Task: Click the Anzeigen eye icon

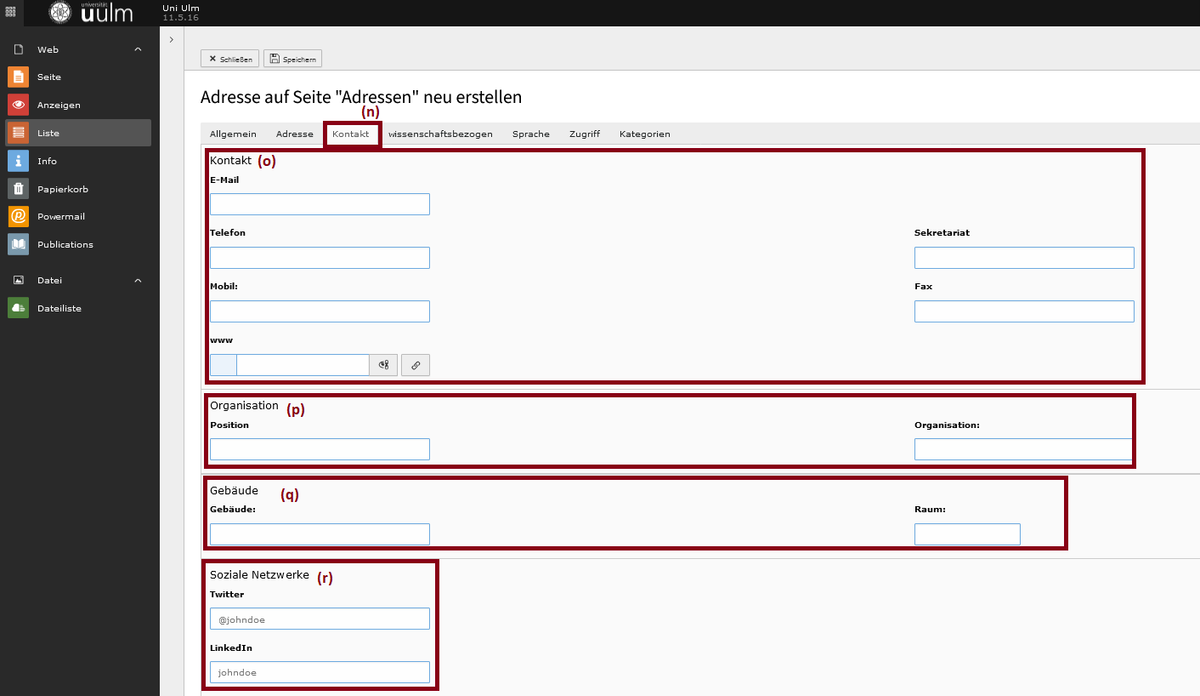Action: click(x=18, y=105)
